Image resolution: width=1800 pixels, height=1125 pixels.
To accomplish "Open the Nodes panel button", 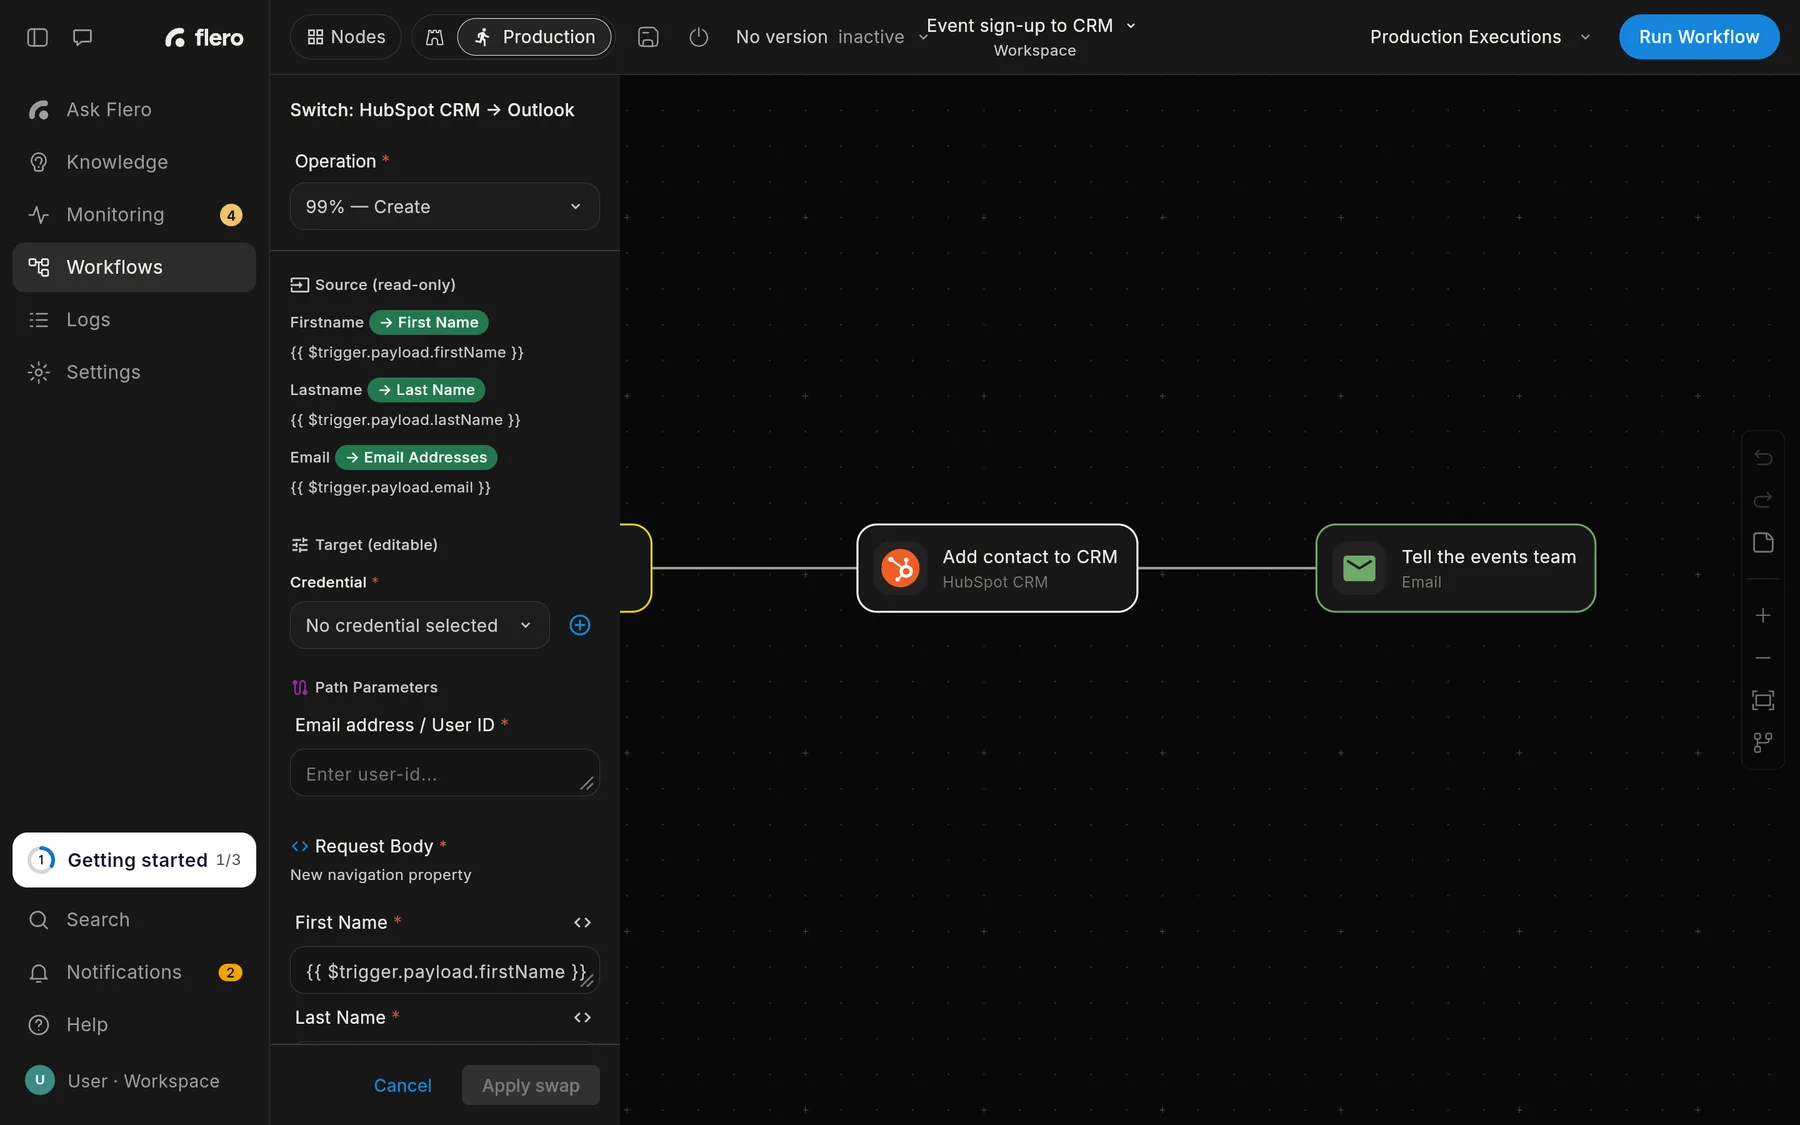I will click(346, 37).
